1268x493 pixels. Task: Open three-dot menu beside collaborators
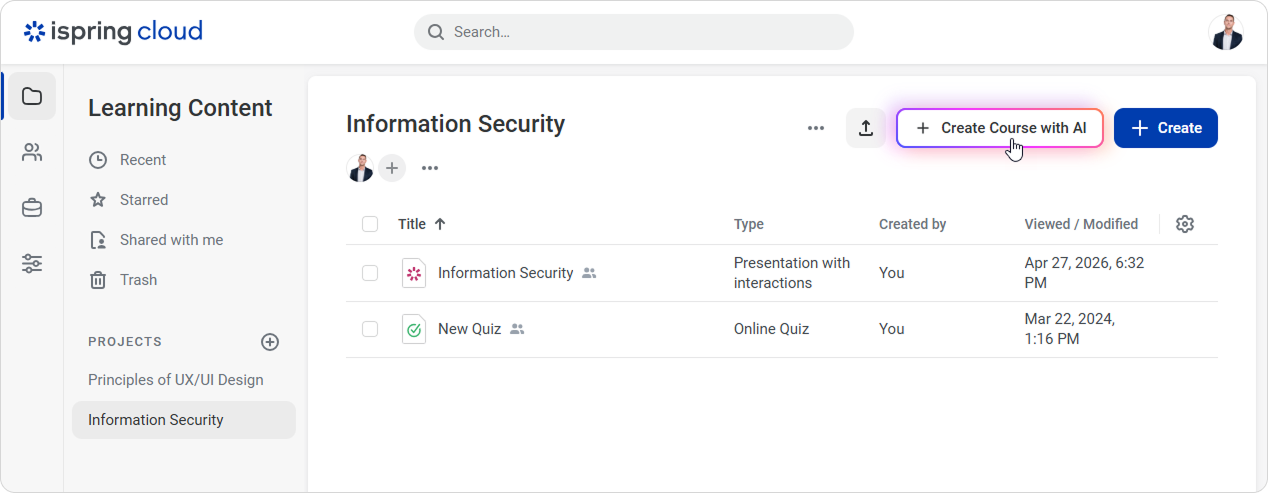(430, 168)
